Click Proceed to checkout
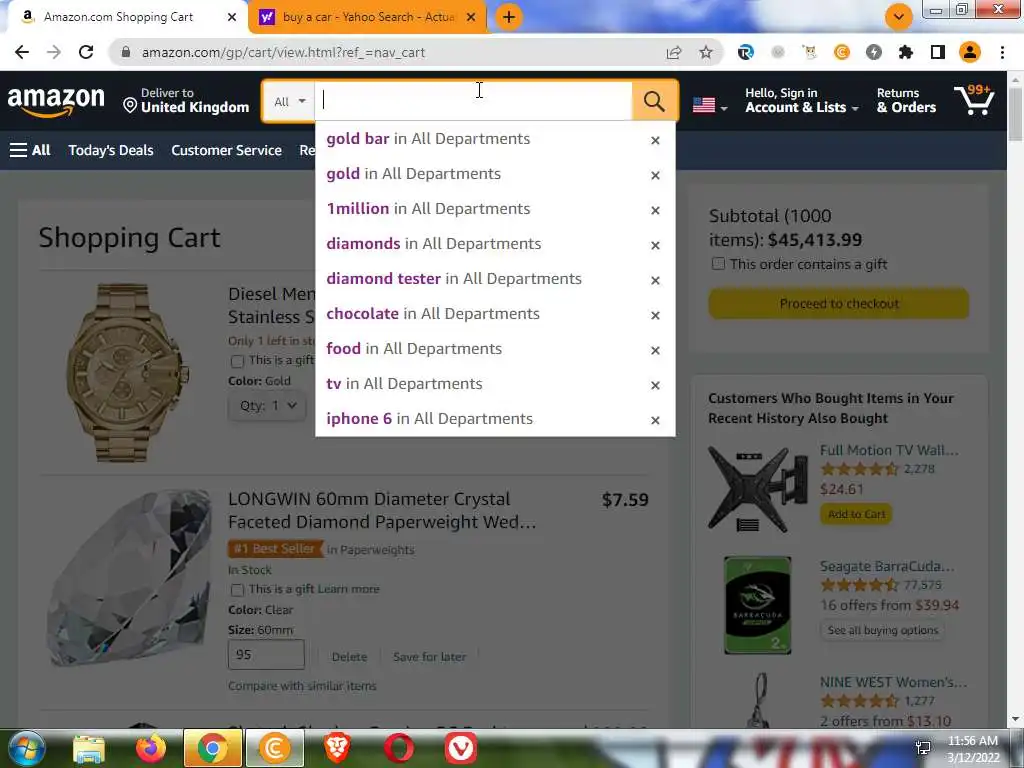 839,304
